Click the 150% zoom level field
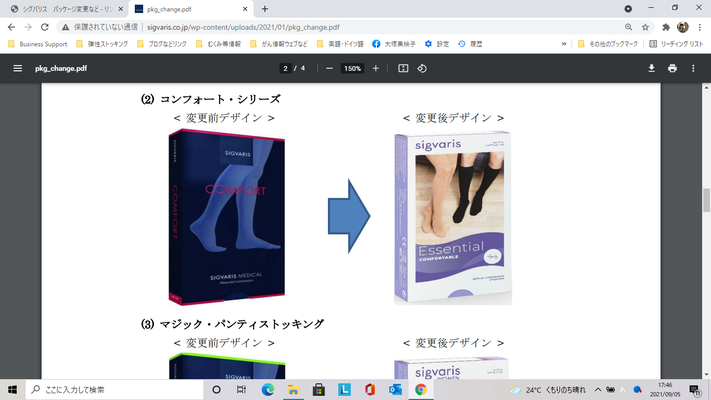The width and height of the screenshot is (711, 400). click(x=352, y=68)
